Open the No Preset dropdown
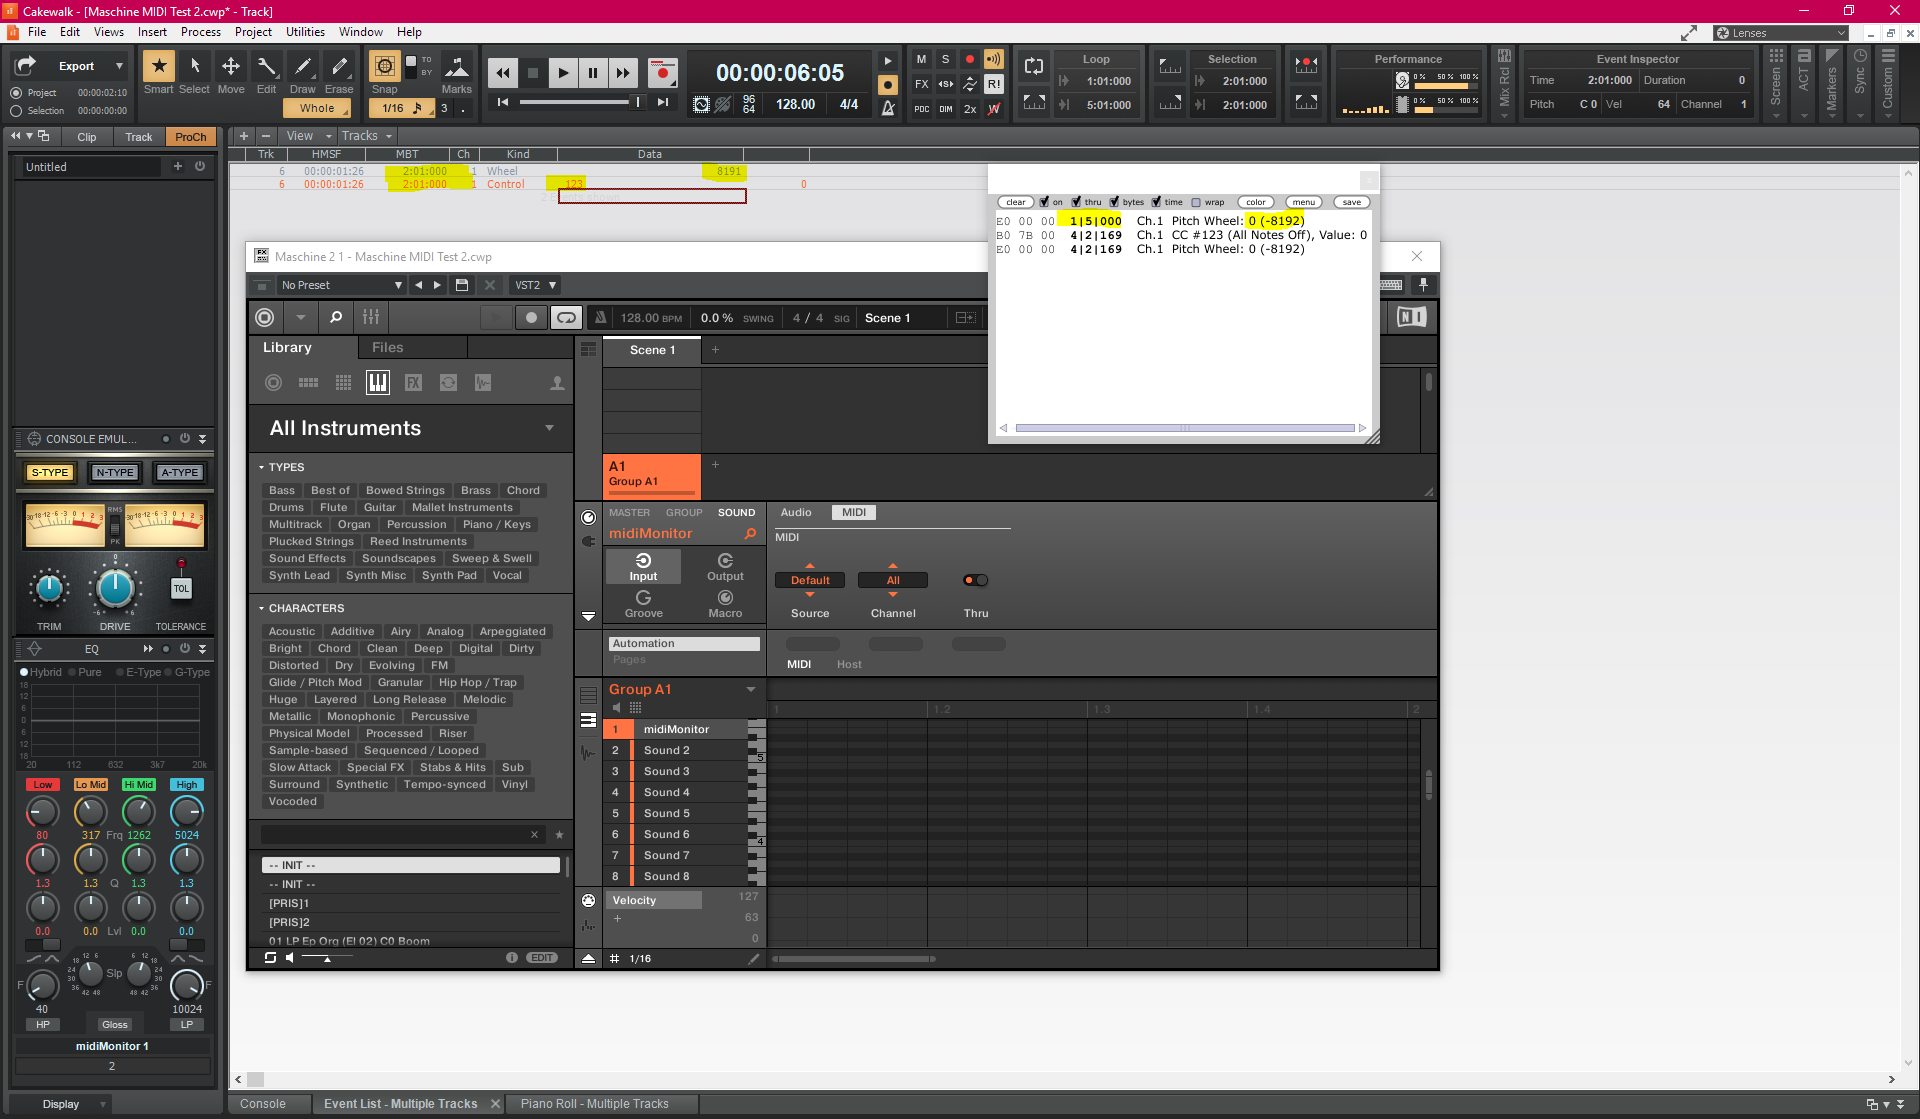 [340, 285]
